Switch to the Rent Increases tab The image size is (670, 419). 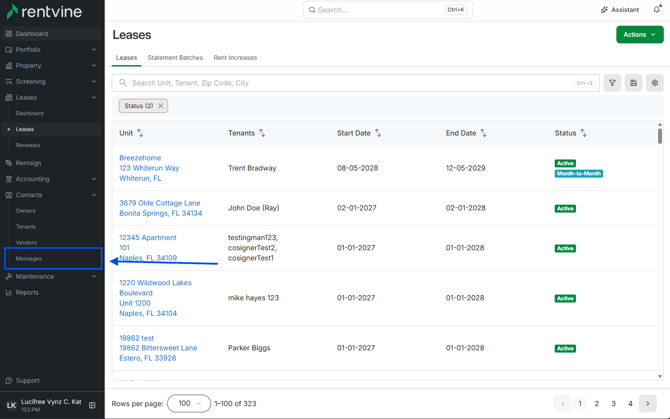pos(235,58)
